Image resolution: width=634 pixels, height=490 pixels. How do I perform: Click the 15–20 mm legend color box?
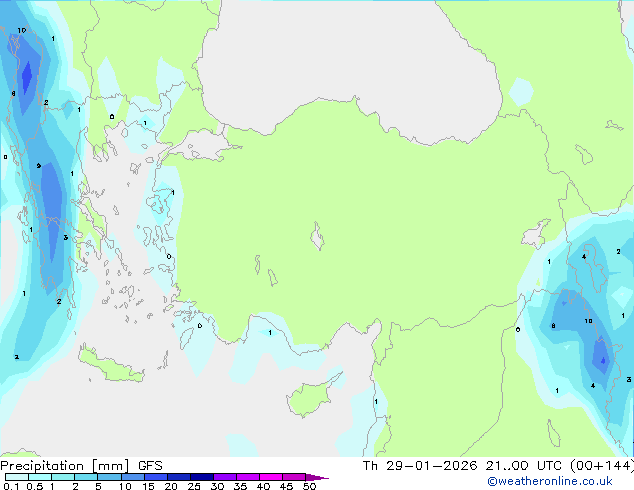click(155, 477)
